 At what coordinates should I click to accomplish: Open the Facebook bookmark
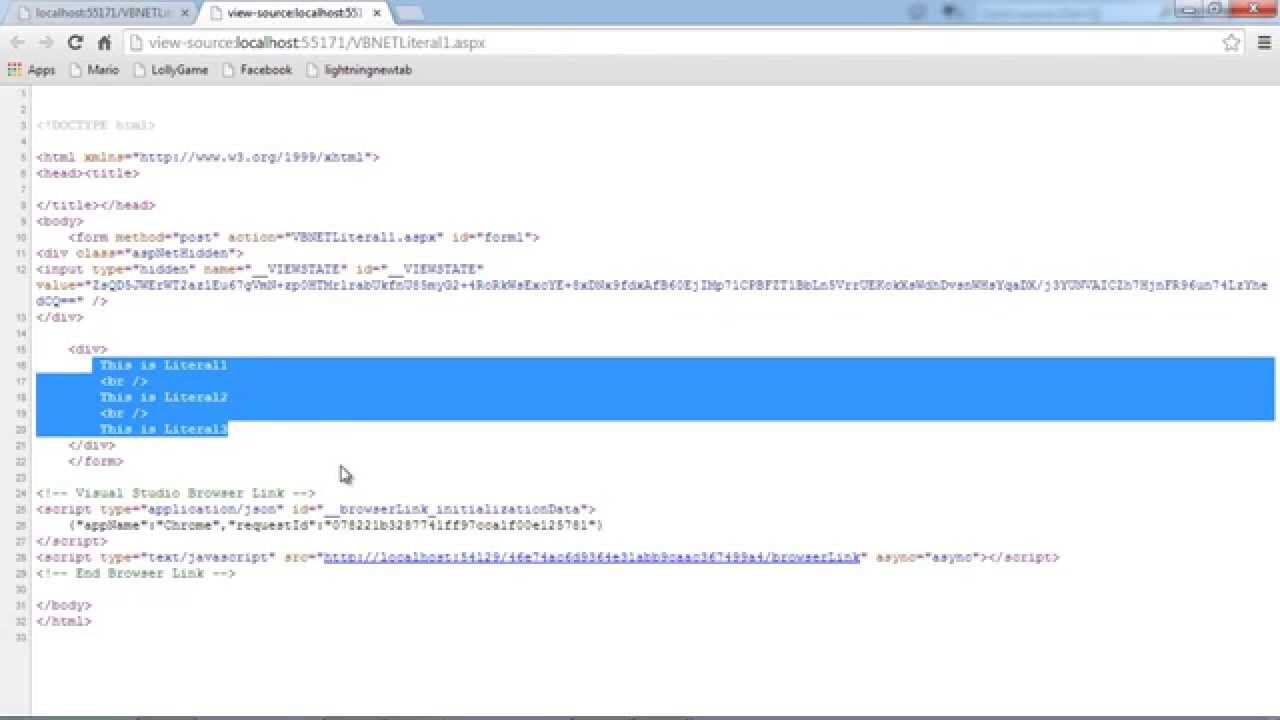(257, 70)
